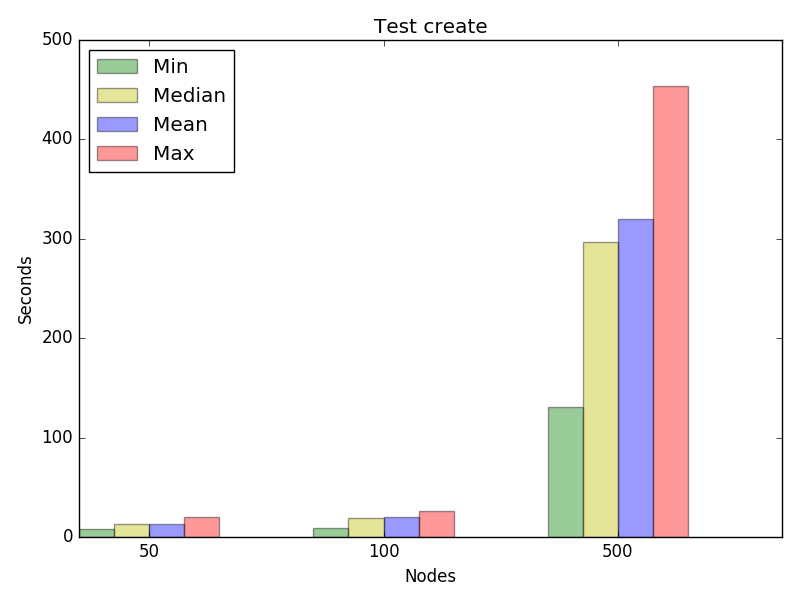Click the red Max bar for 100 nodes
800x600 pixels.
coord(436,524)
